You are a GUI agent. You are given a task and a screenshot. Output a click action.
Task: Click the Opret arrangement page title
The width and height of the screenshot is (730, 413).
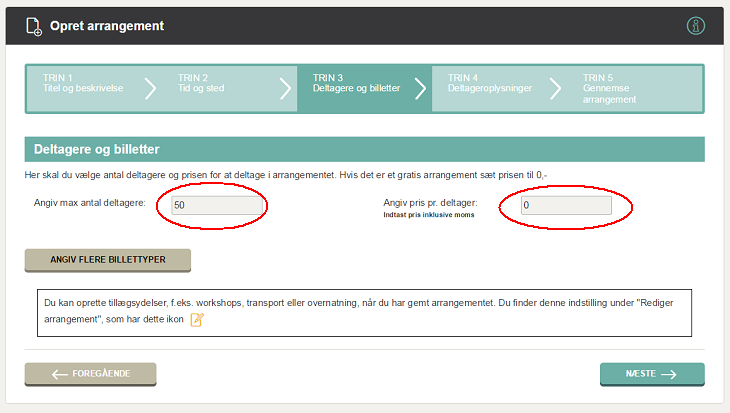click(x=107, y=26)
